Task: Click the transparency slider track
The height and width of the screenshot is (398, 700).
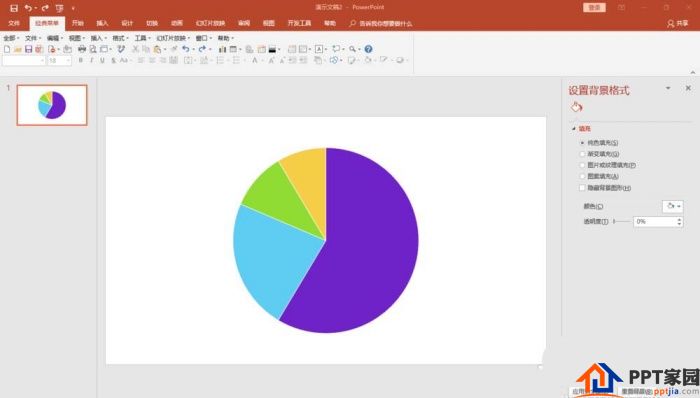Action: (622, 221)
